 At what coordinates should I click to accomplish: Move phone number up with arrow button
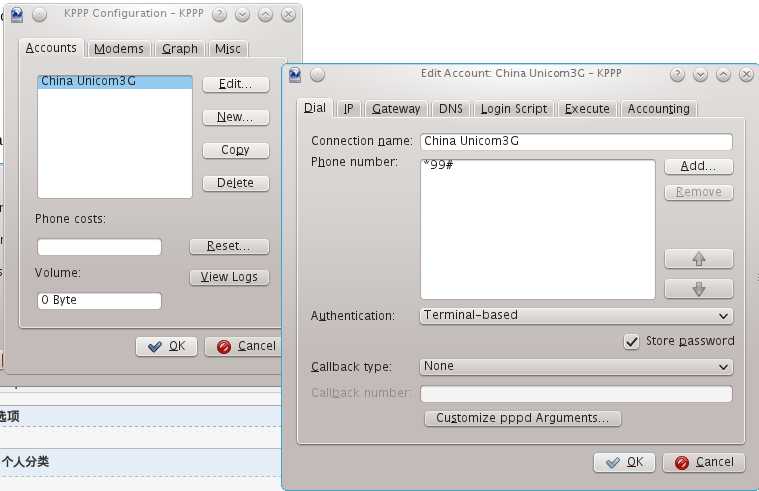click(x=698, y=259)
